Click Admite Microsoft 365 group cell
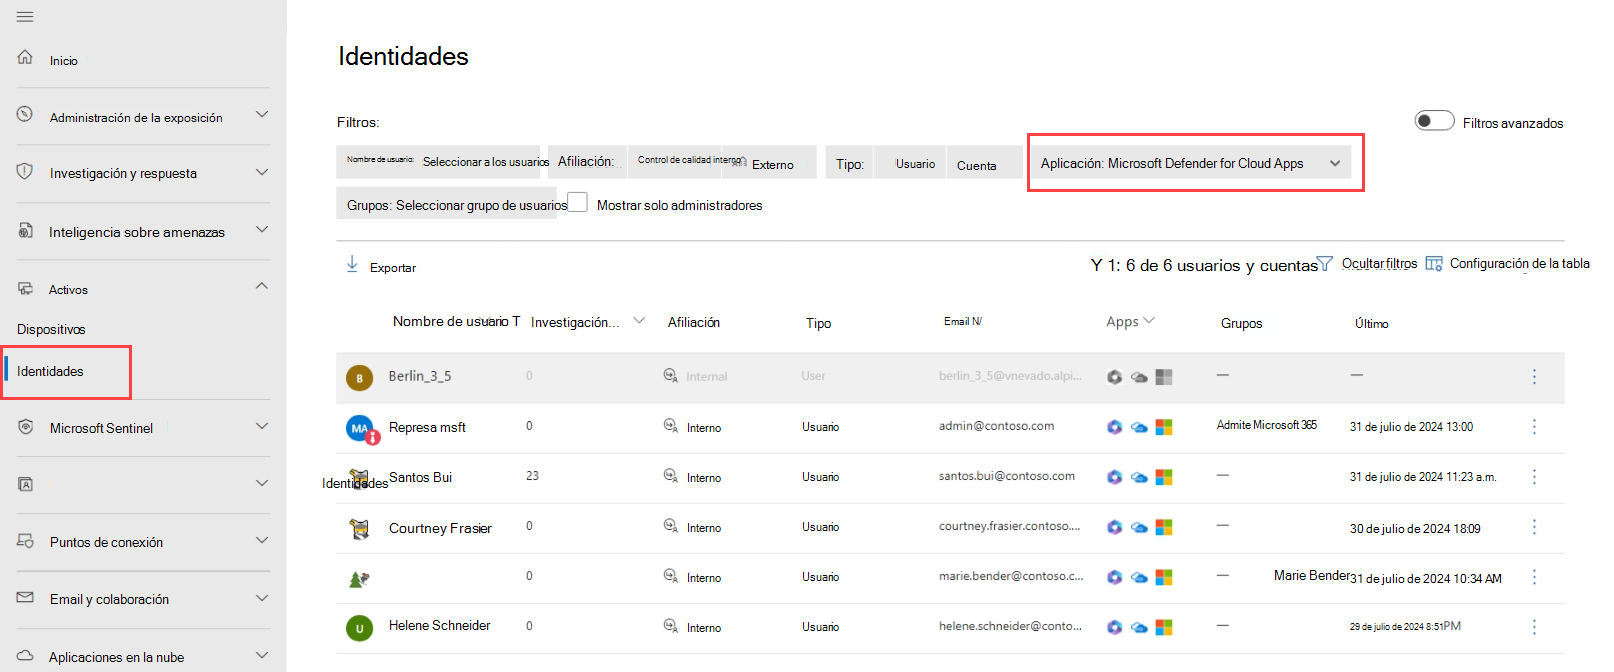Image resolution: width=1614 pixels, height=672 pixels. (x=1267, y=425)
